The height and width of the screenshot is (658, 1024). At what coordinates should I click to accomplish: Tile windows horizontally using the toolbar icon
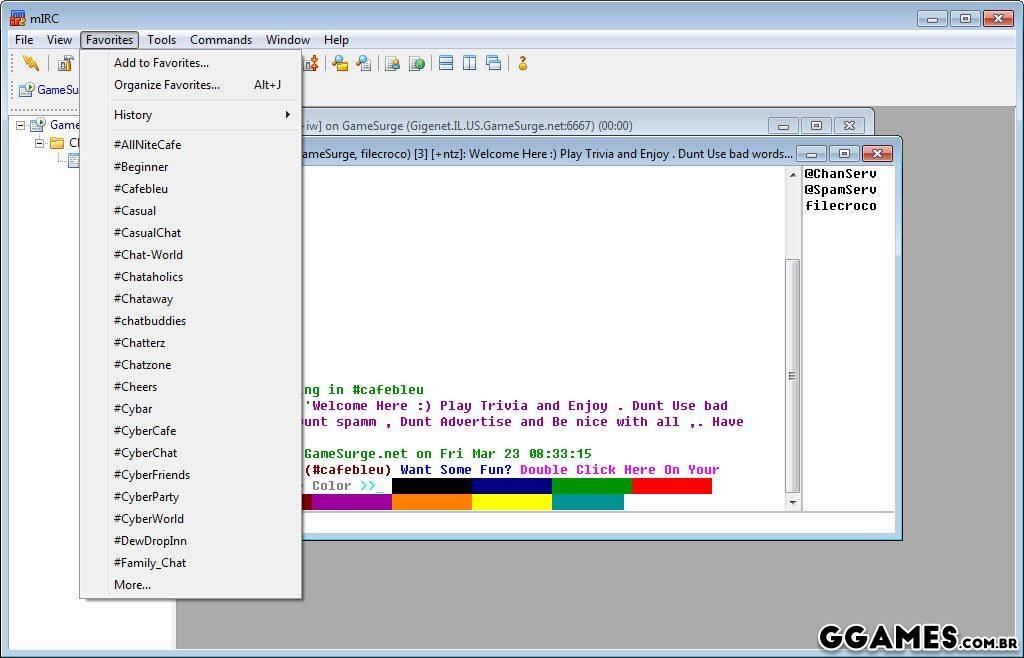pos(446,63)
